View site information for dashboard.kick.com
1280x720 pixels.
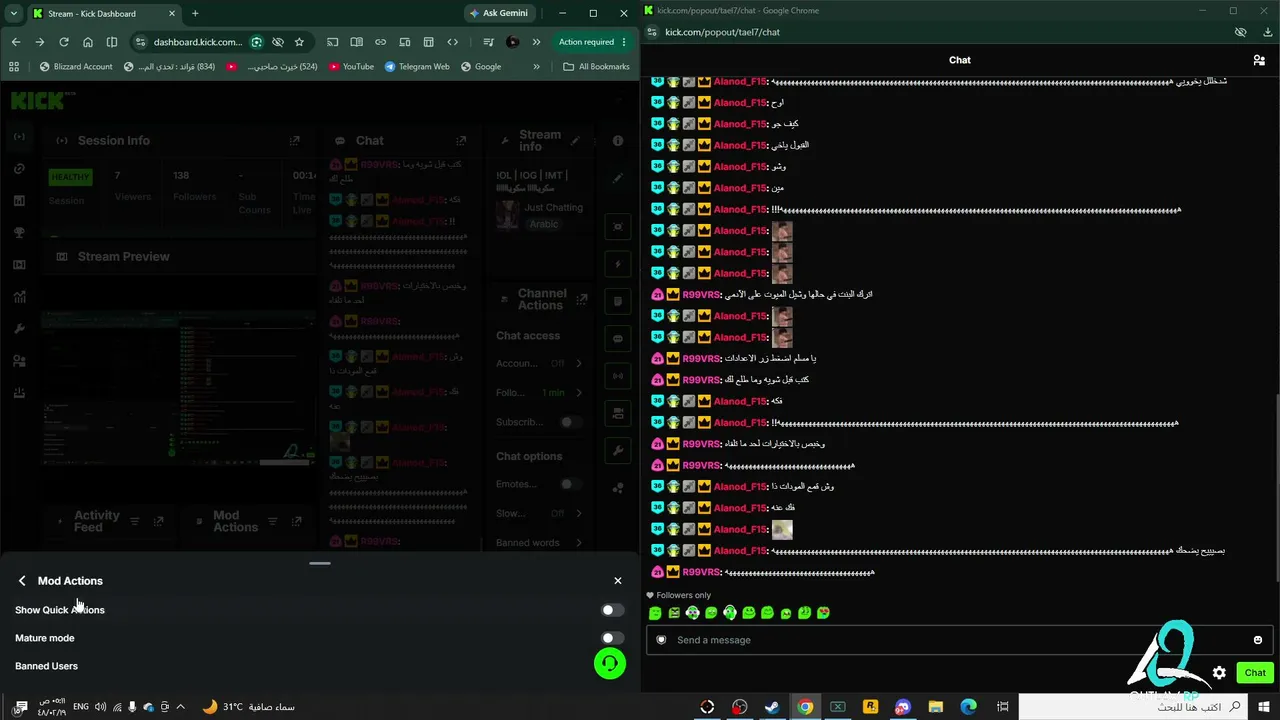[140, 42]
